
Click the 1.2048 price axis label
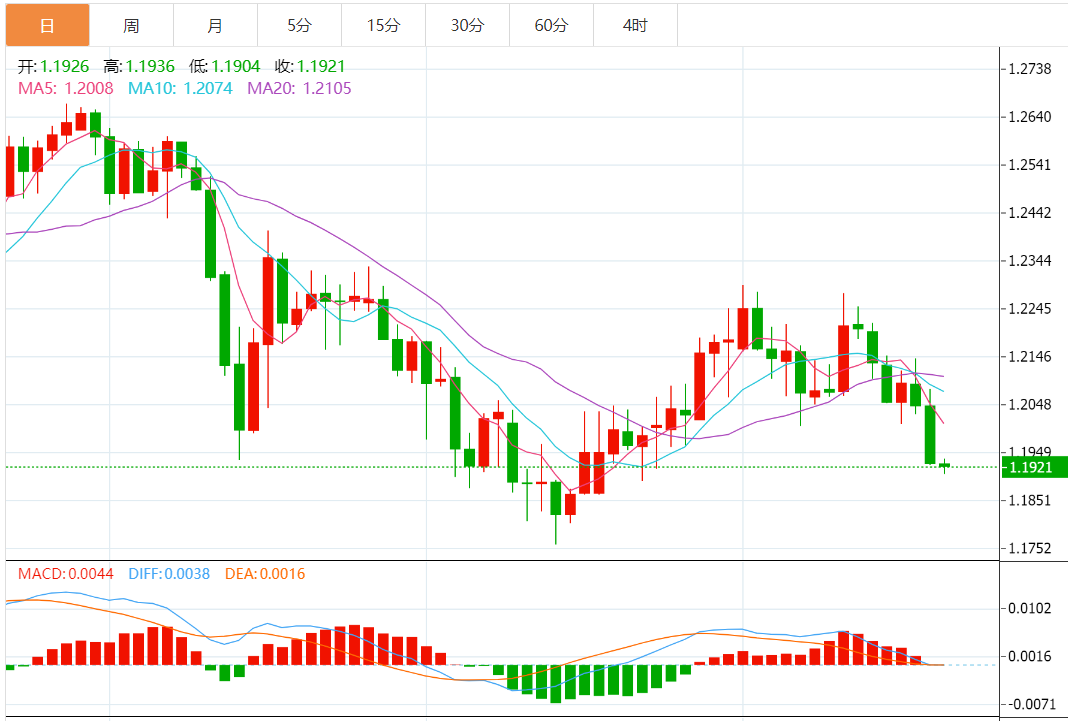(x=1030, y=404)
